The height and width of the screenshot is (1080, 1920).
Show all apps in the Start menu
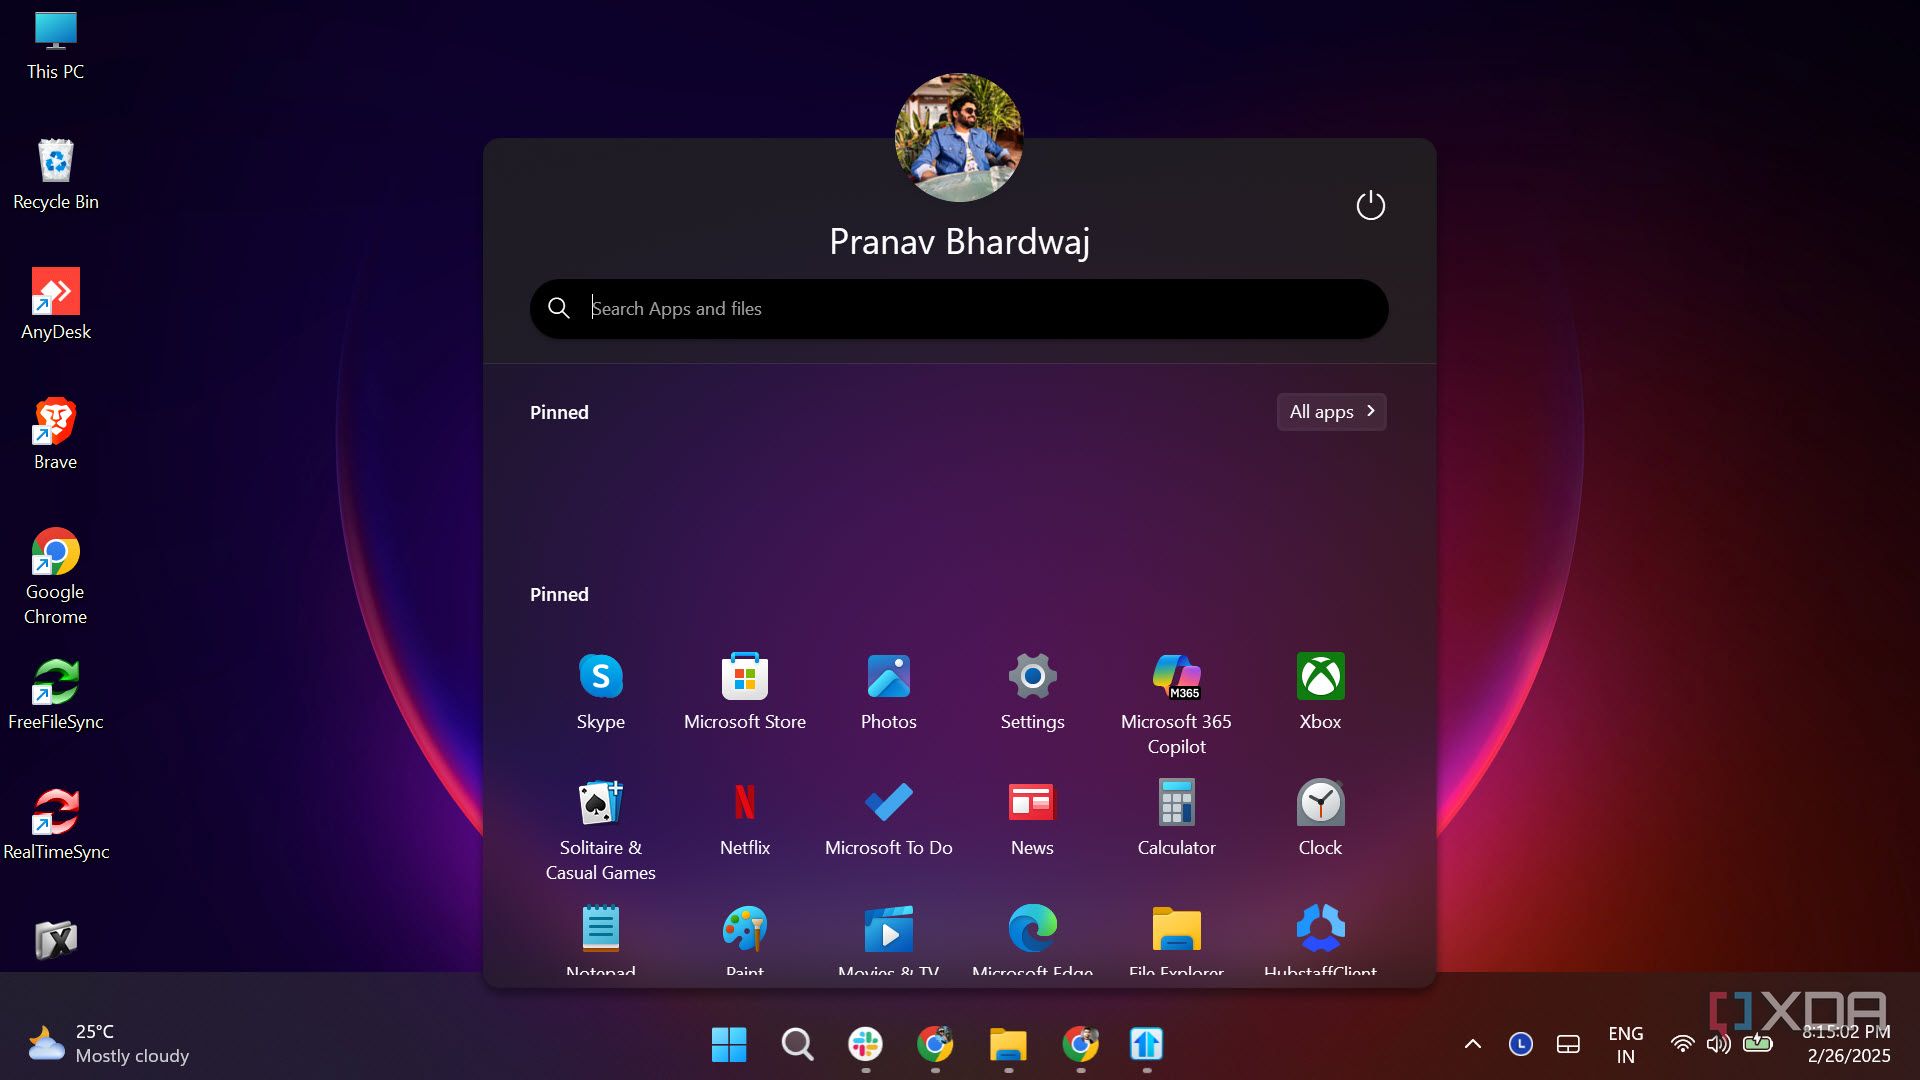click(1330, 411)
